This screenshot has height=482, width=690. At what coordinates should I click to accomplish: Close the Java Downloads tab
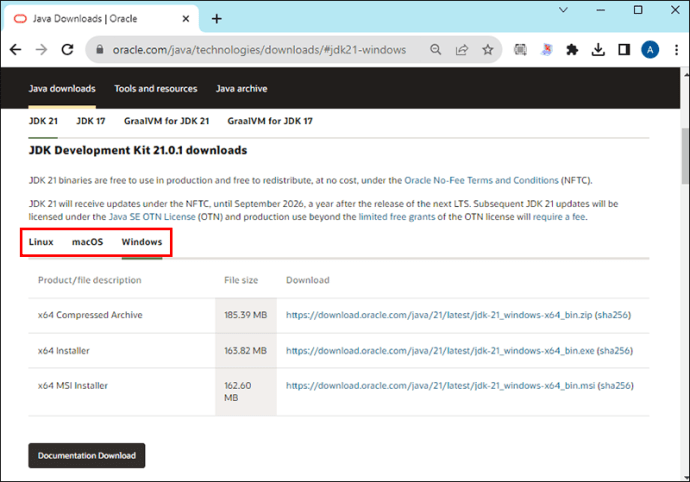(186, 18)
